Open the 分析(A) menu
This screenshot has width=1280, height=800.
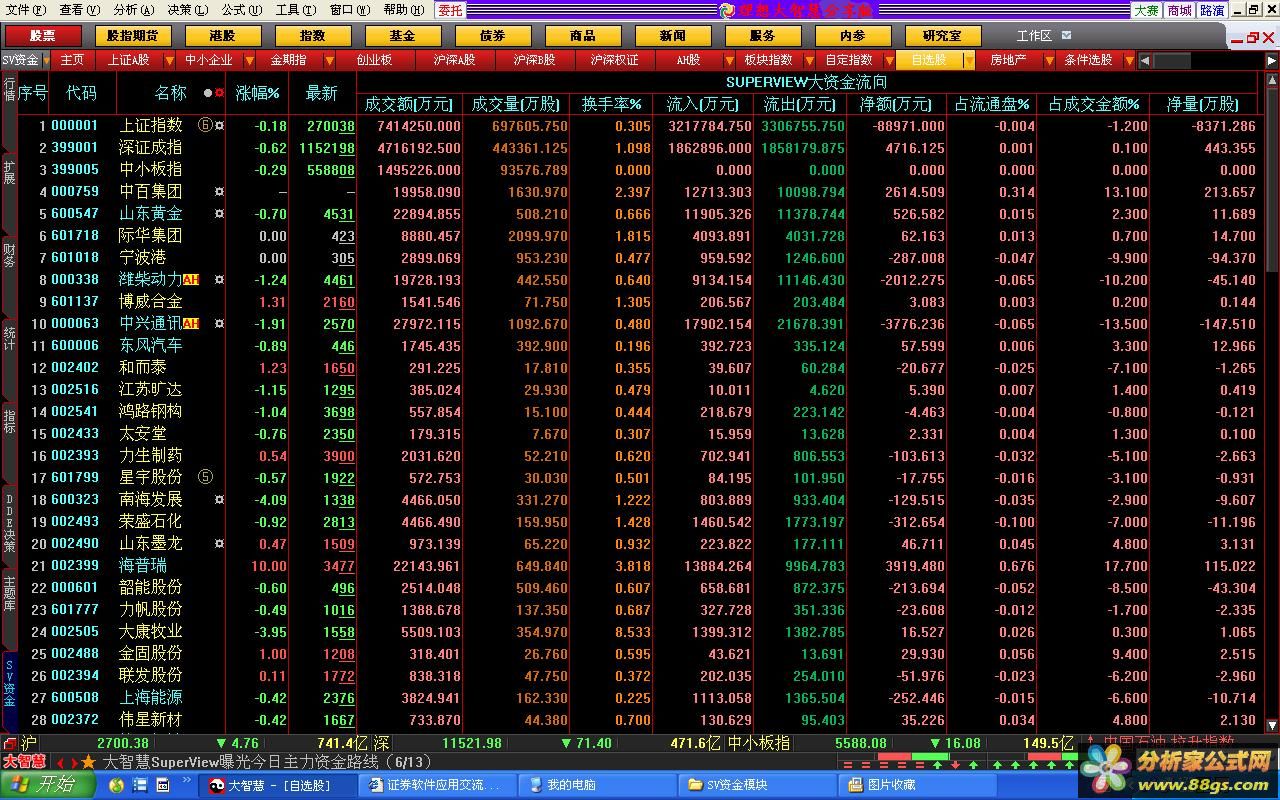[134, 10]
